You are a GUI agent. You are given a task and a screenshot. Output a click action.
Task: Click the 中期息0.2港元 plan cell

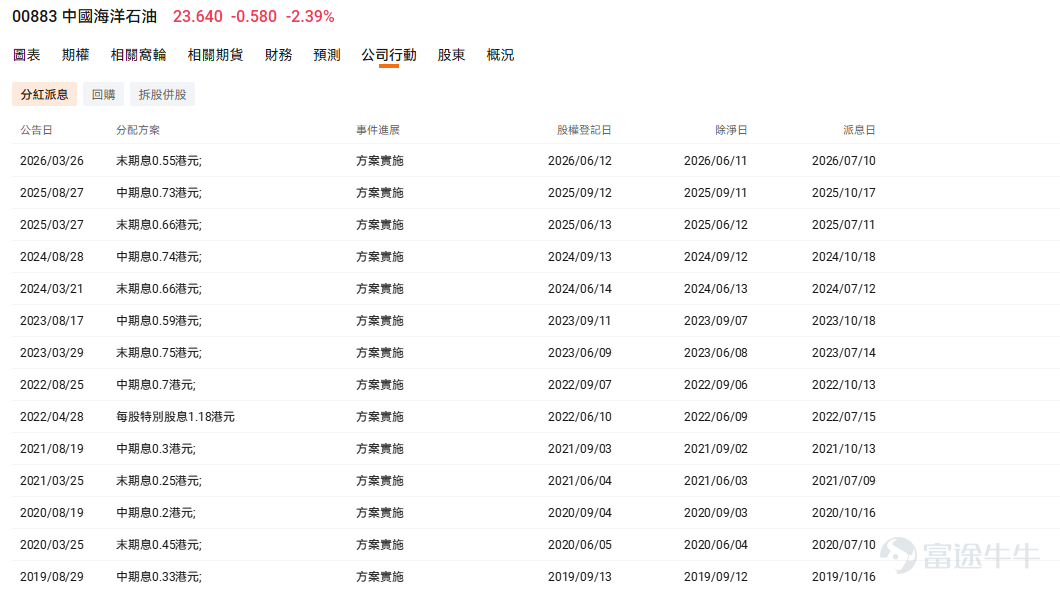pyautogui.click(x=156, y=512)
